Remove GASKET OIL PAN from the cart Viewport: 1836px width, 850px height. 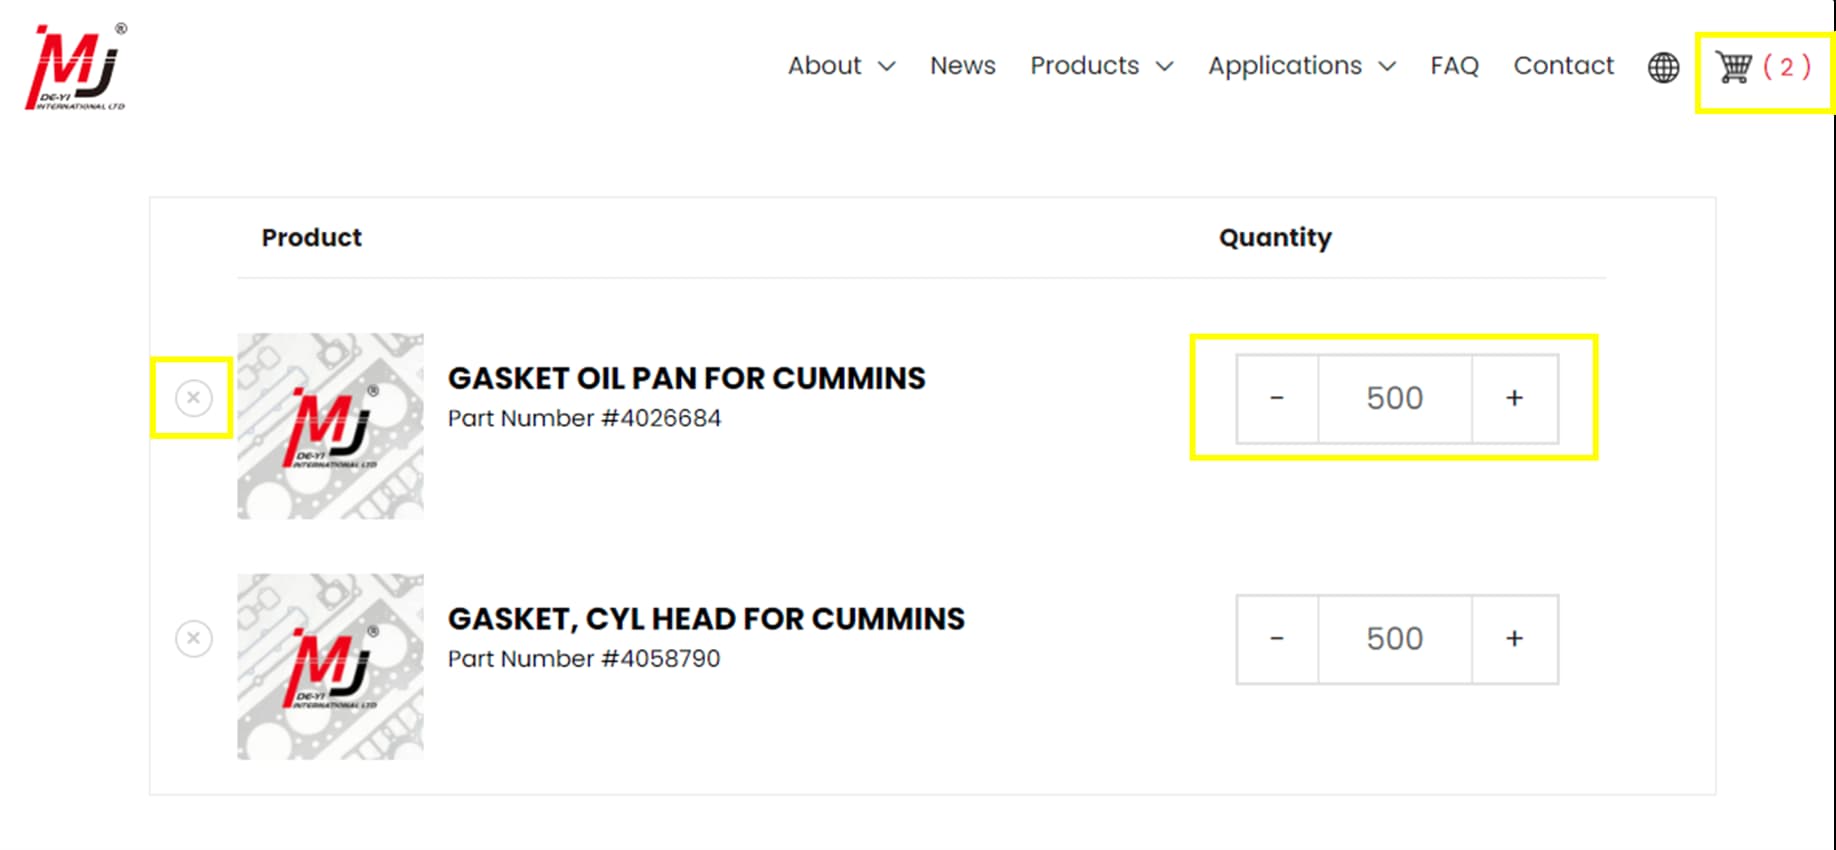coord(193,397)
